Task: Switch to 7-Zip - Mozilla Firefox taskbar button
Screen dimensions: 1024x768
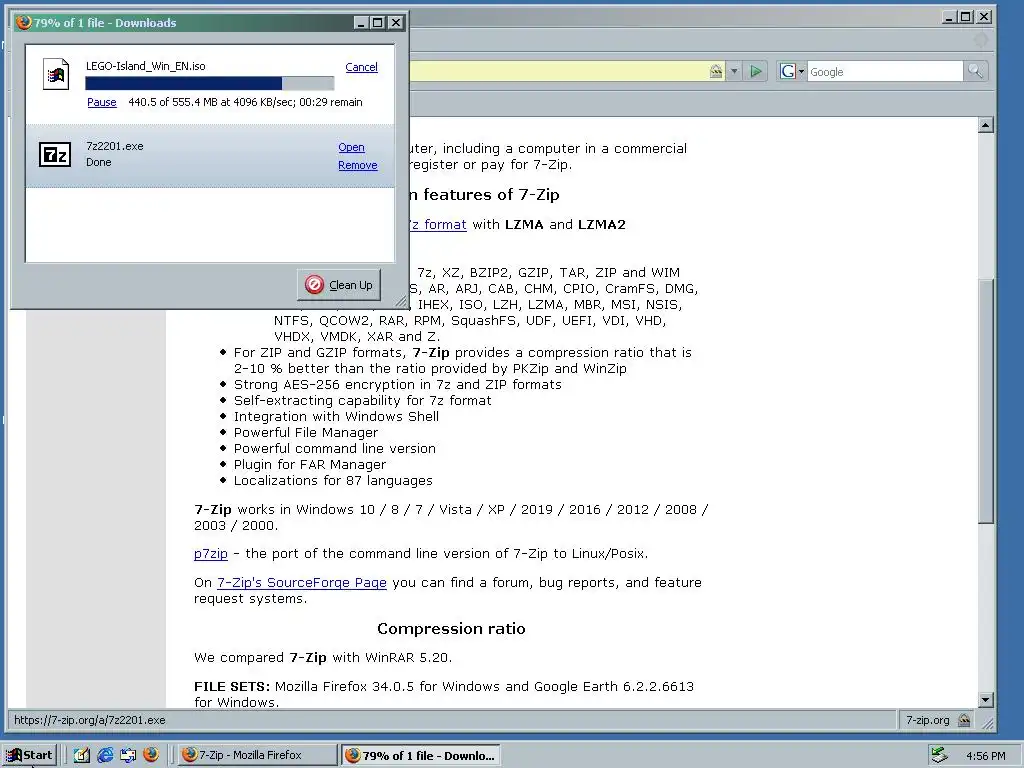Action: (x=257, y=755)
